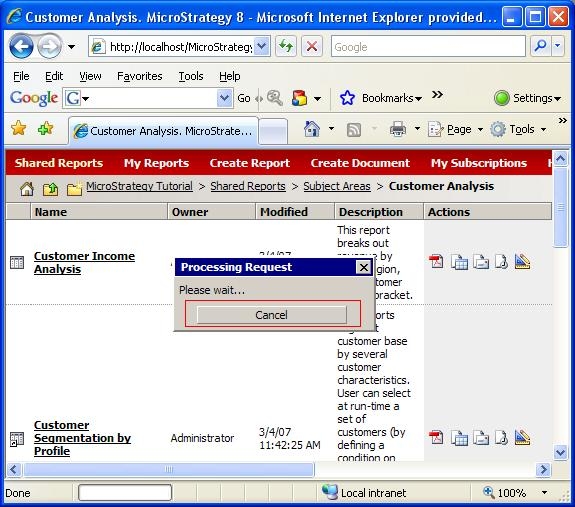
Task: Expand the address bar URL dropdown
Action: pos(261,46)
